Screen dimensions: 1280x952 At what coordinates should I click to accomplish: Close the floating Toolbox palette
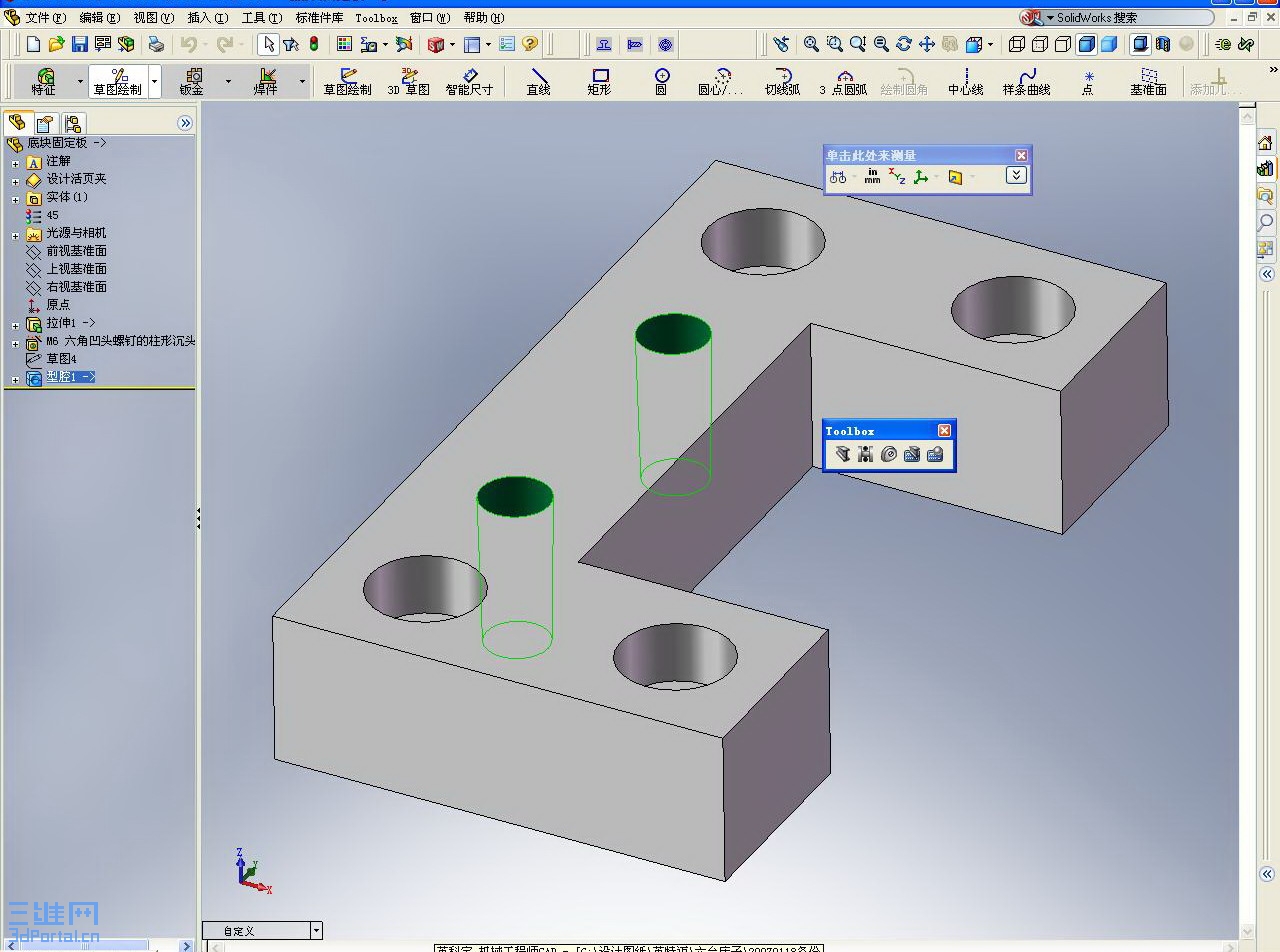coord(944,430)
